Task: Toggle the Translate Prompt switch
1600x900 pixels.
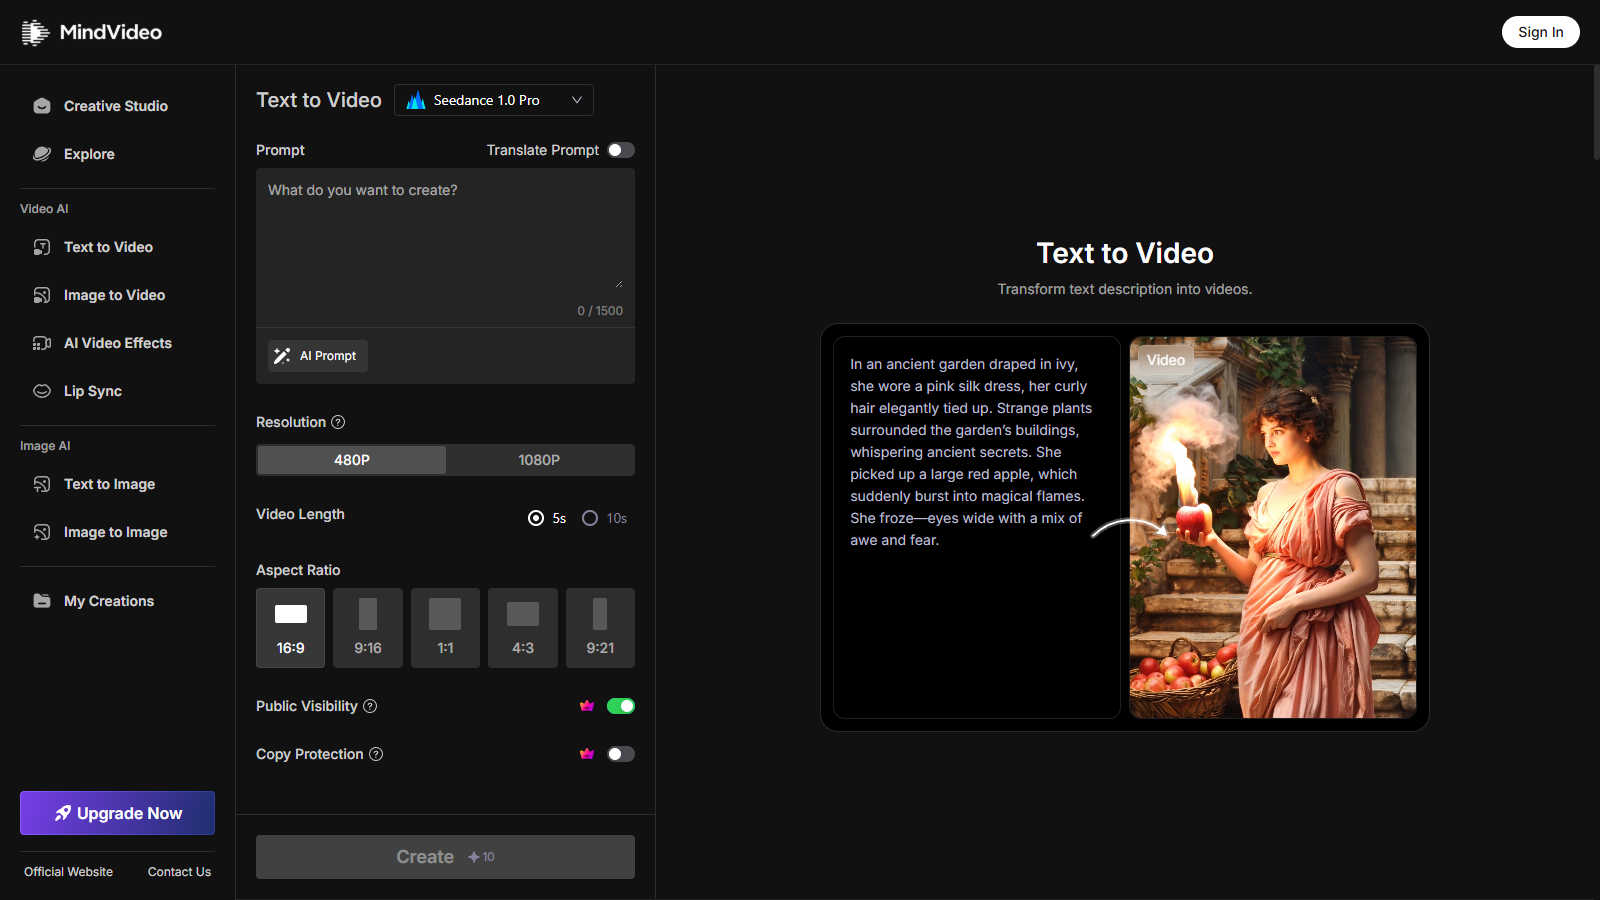Action: pyautogui.click(x=621, y=150)
